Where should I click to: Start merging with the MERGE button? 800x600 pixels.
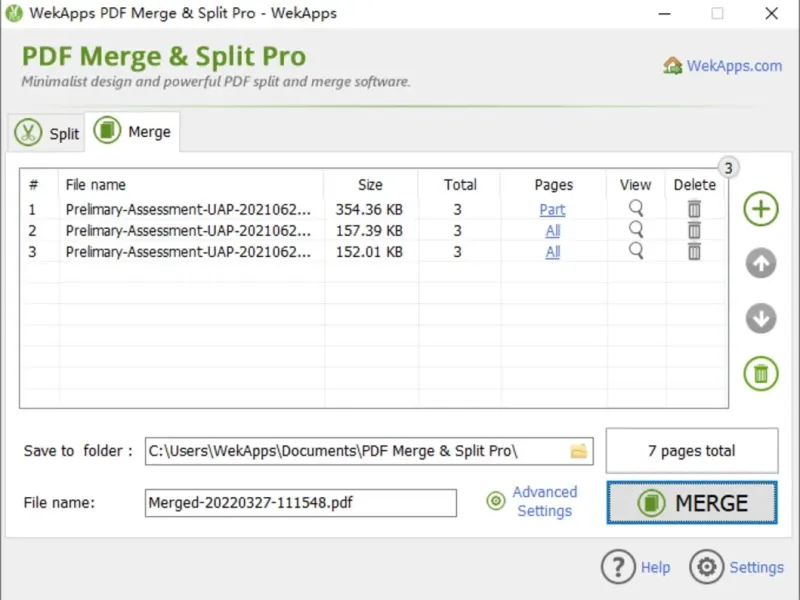[x=692, y=503]
